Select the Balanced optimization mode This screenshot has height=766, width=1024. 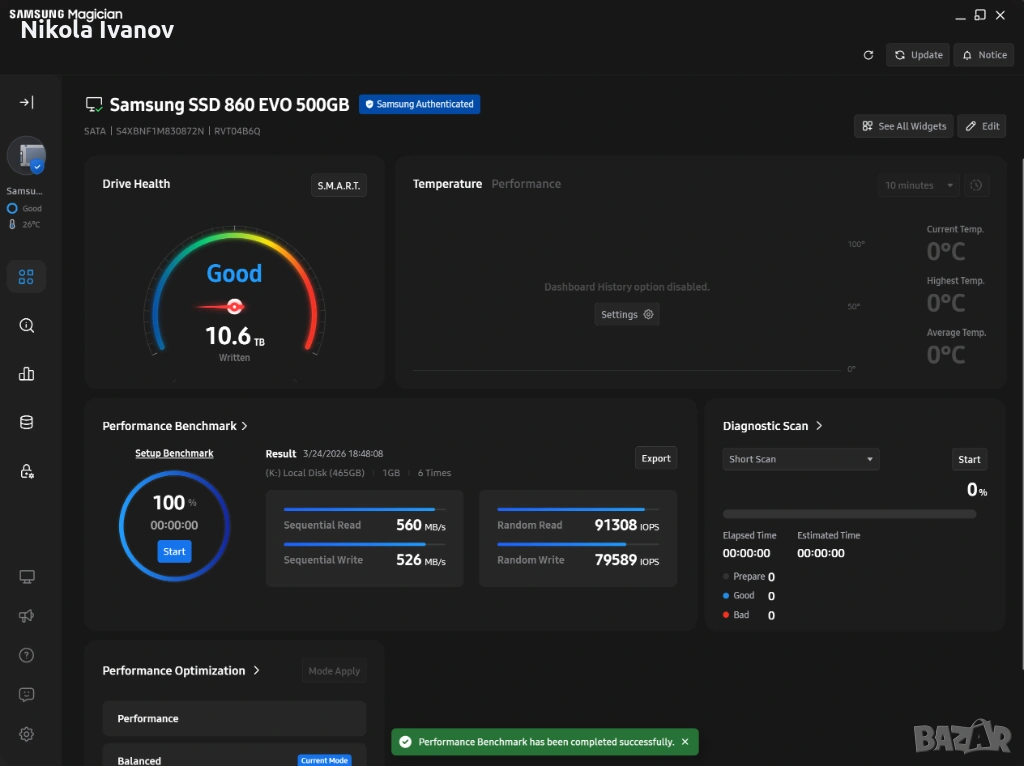[x=200, y=759]
